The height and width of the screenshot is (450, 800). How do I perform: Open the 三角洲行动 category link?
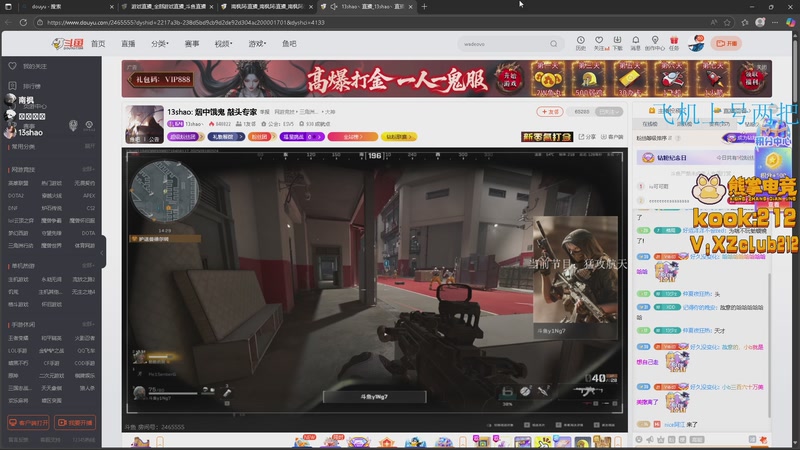(20, 245)
